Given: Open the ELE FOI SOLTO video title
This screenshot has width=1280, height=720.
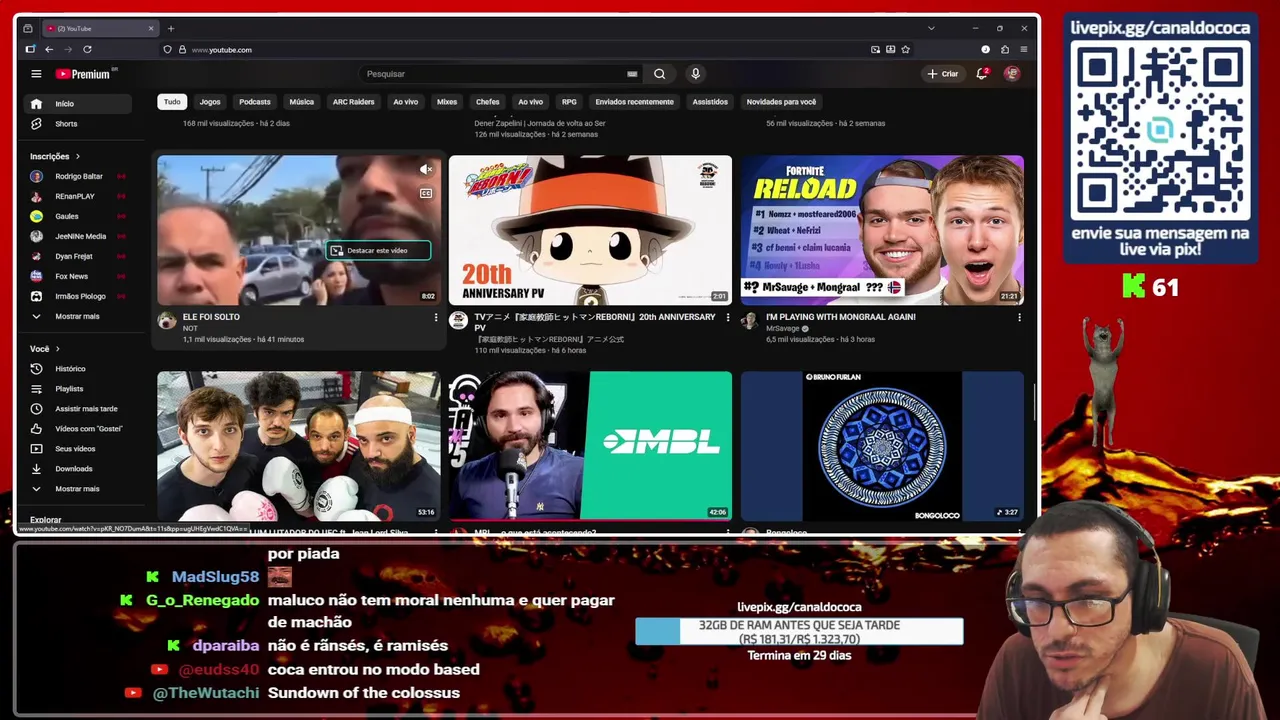Looking at the screenshot, I should 211,317.
